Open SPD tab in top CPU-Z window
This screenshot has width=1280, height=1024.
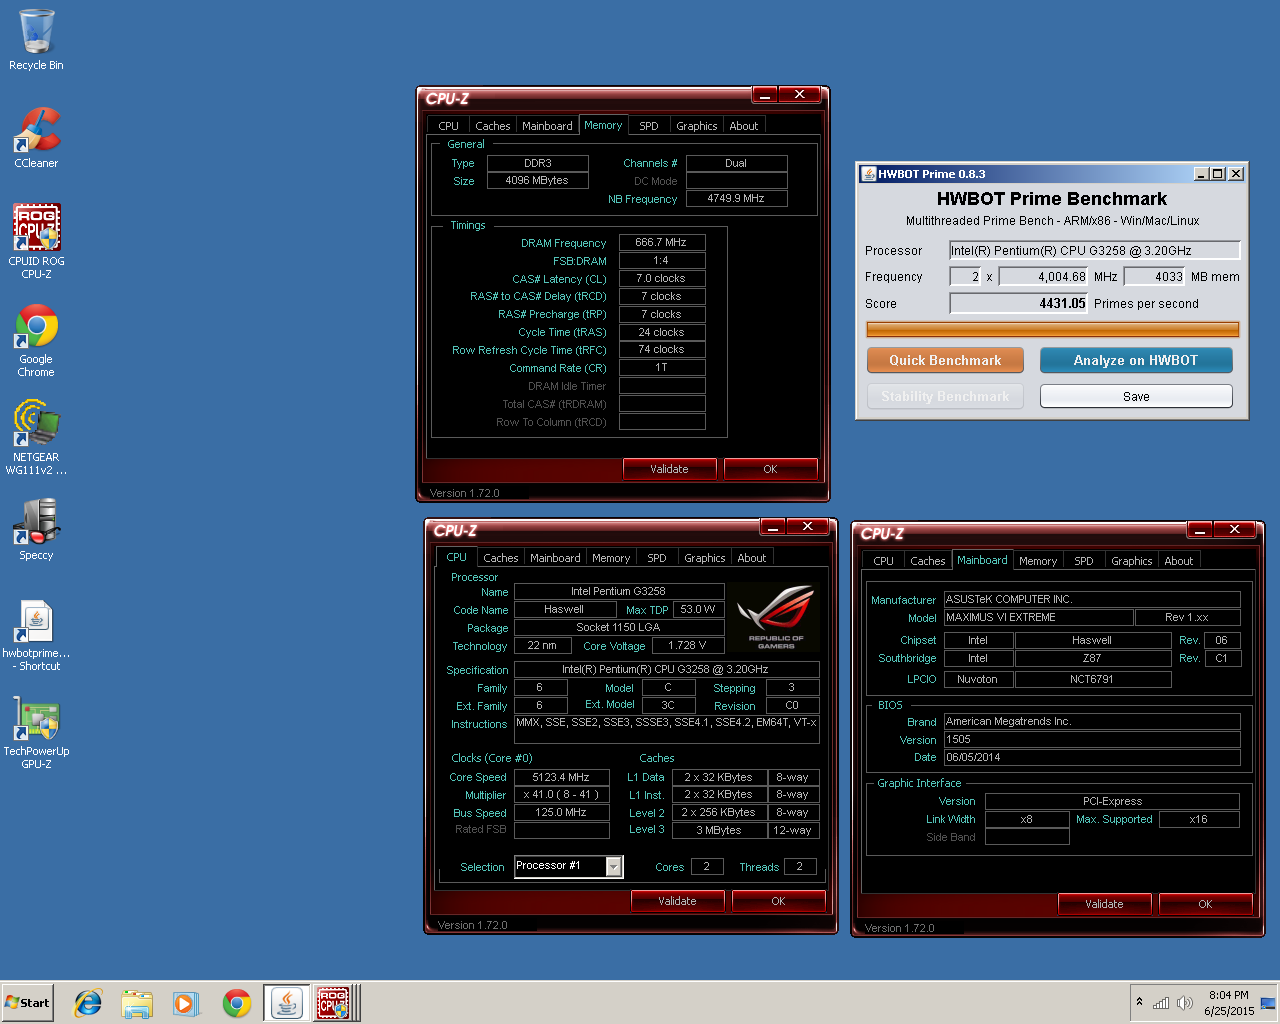pyautogui.click(x=649, y=126)
